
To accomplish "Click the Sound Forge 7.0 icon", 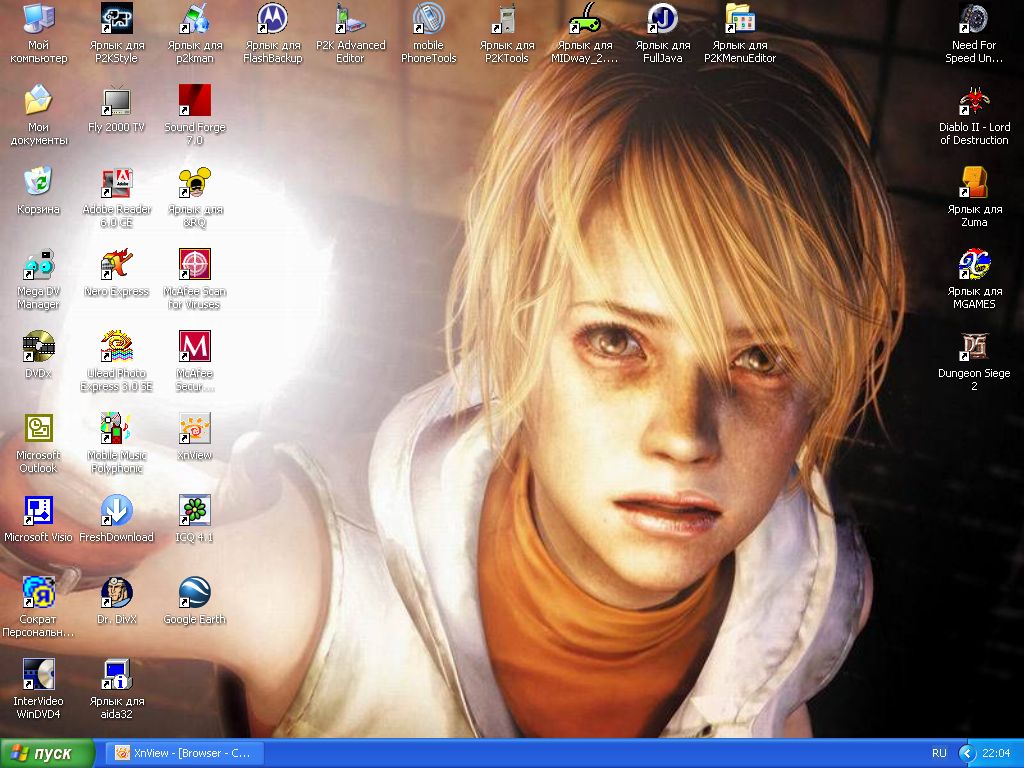I will coord(195,100).
